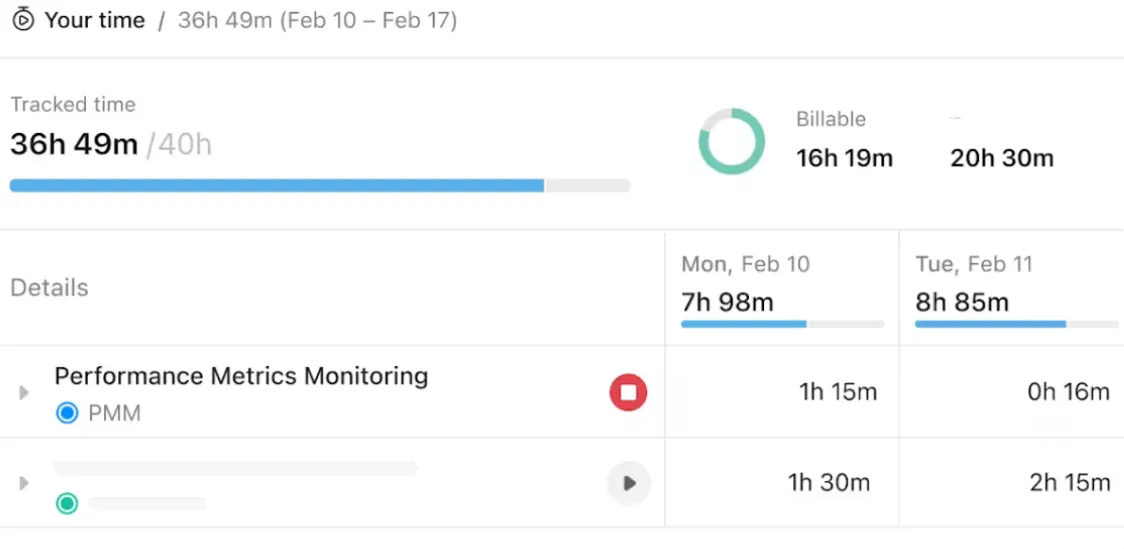
Task: Expand the second task row arrow
Action: [x=24, y=483]
